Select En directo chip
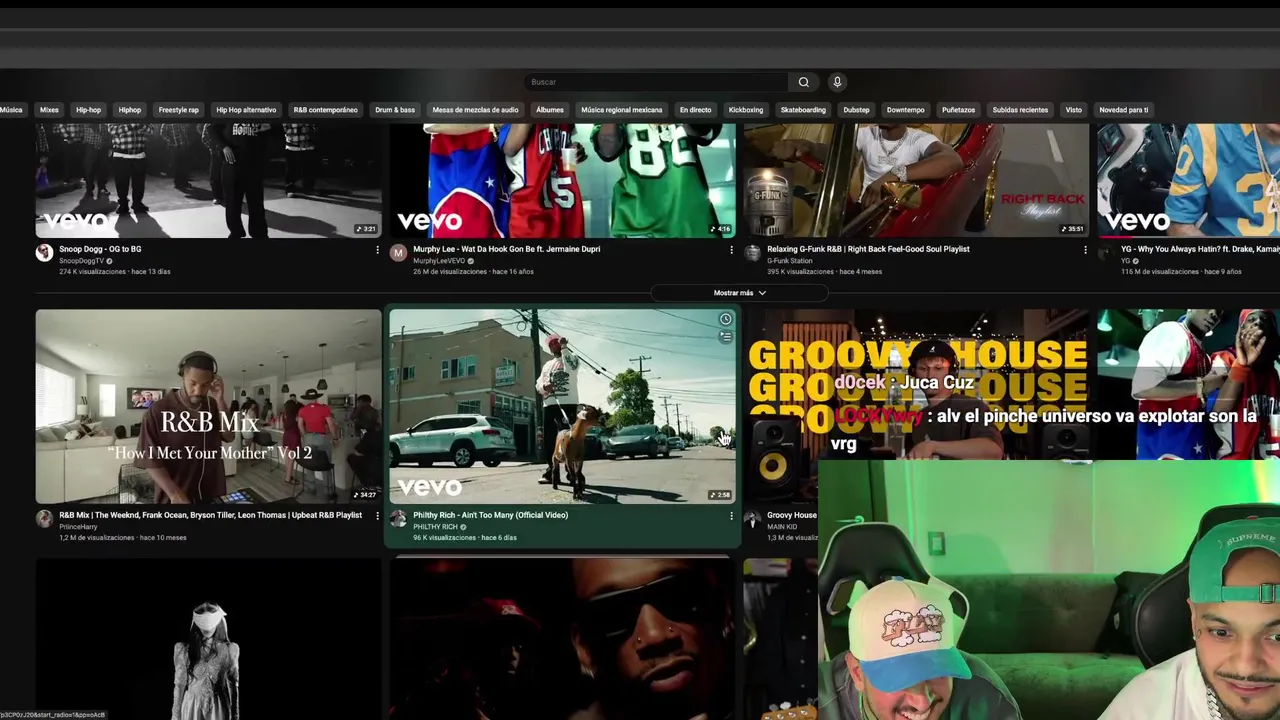The image size is (1280, 720). pos(695,110)
